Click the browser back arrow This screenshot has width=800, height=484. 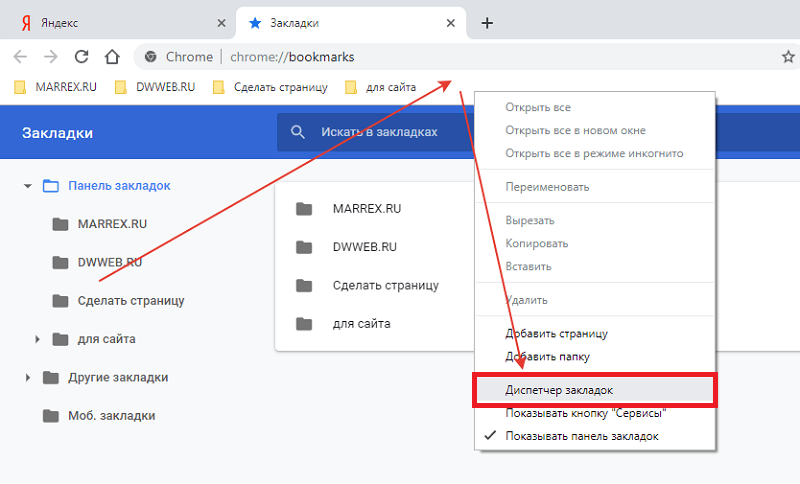[20, 57]
